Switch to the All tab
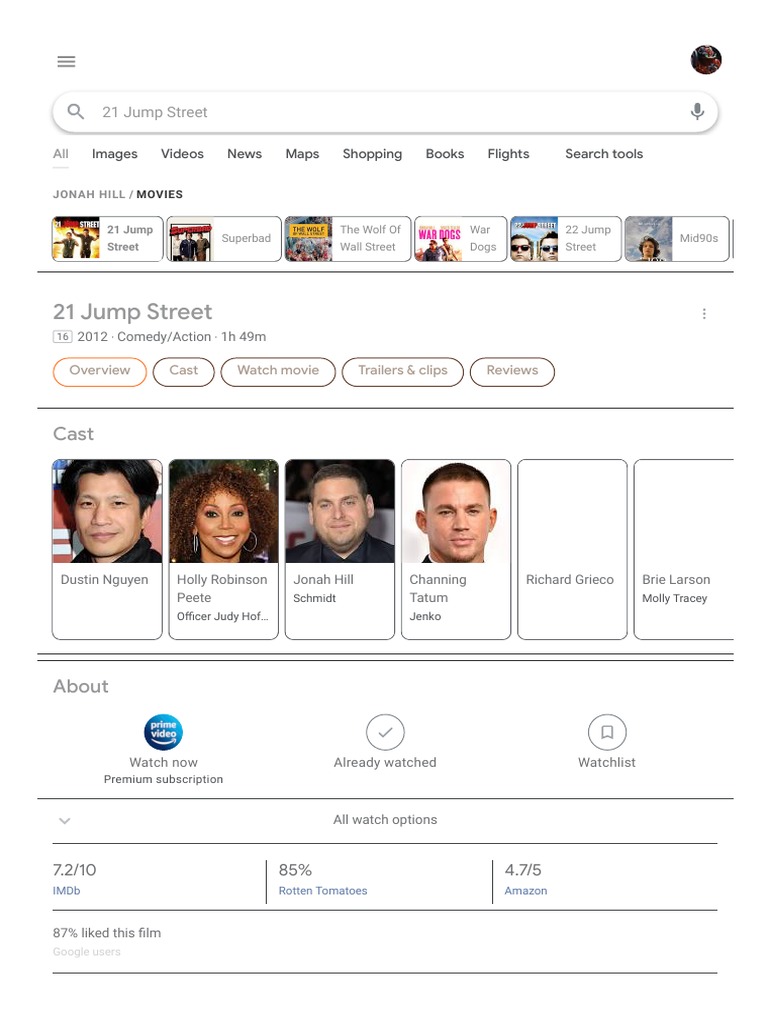 (x=61, y=154)
